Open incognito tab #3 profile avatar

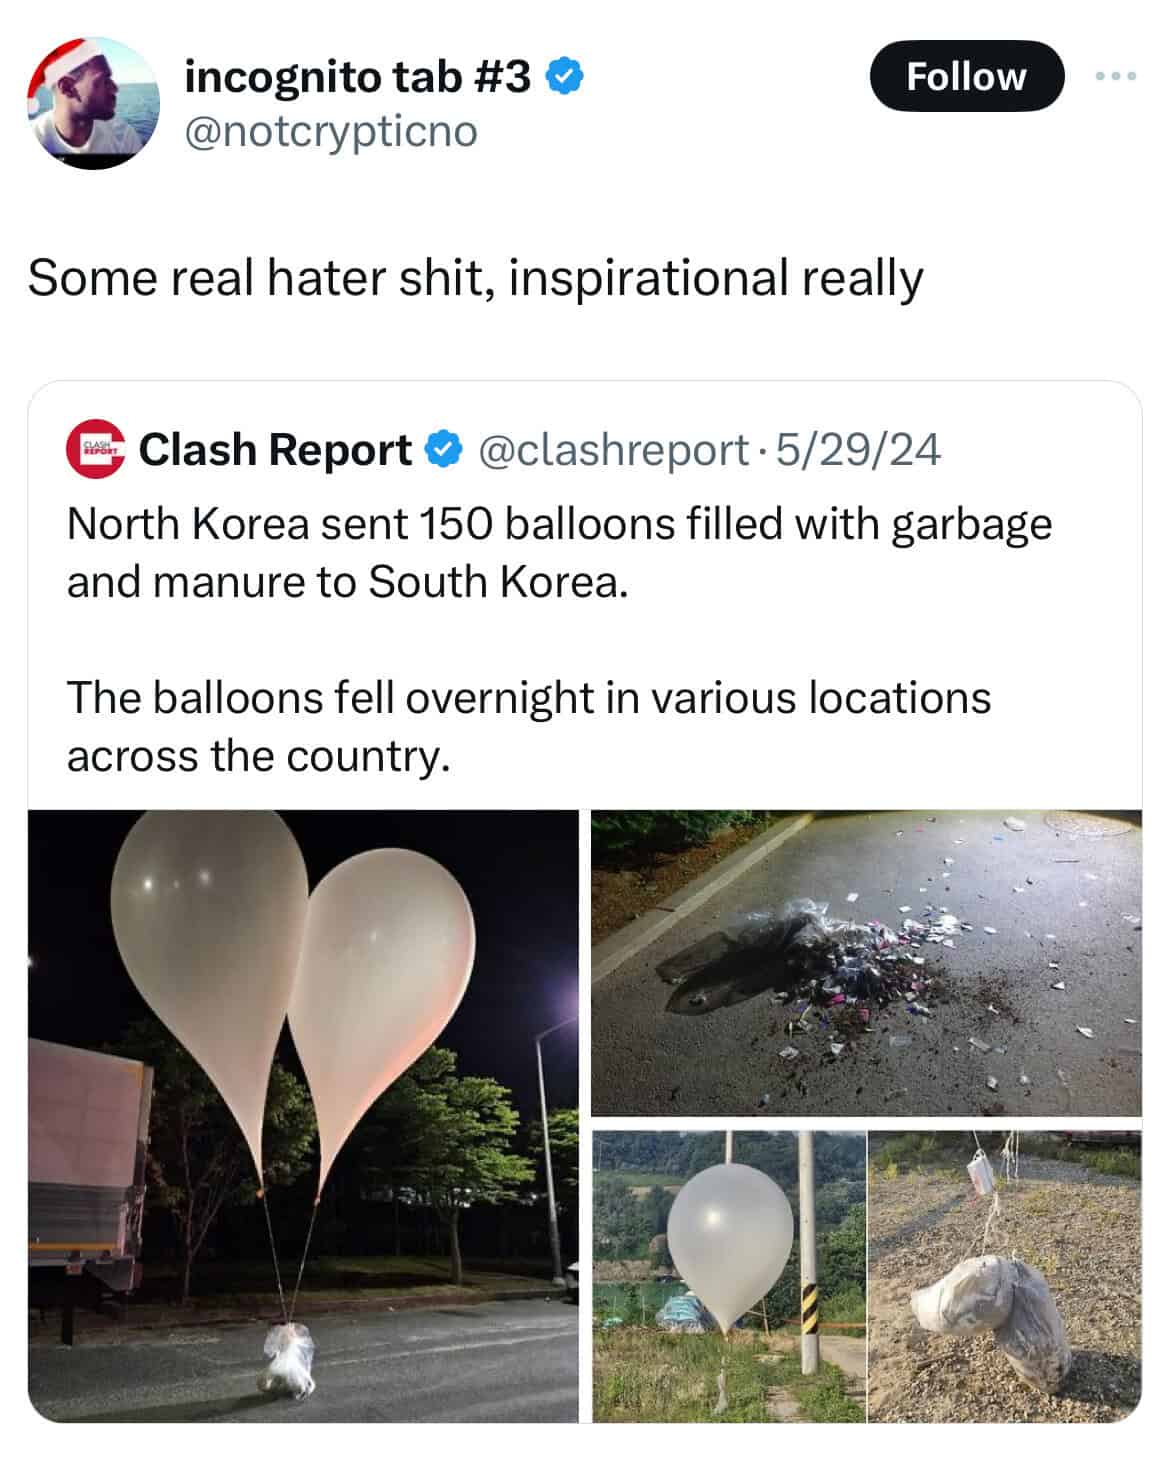pos(92,103)
